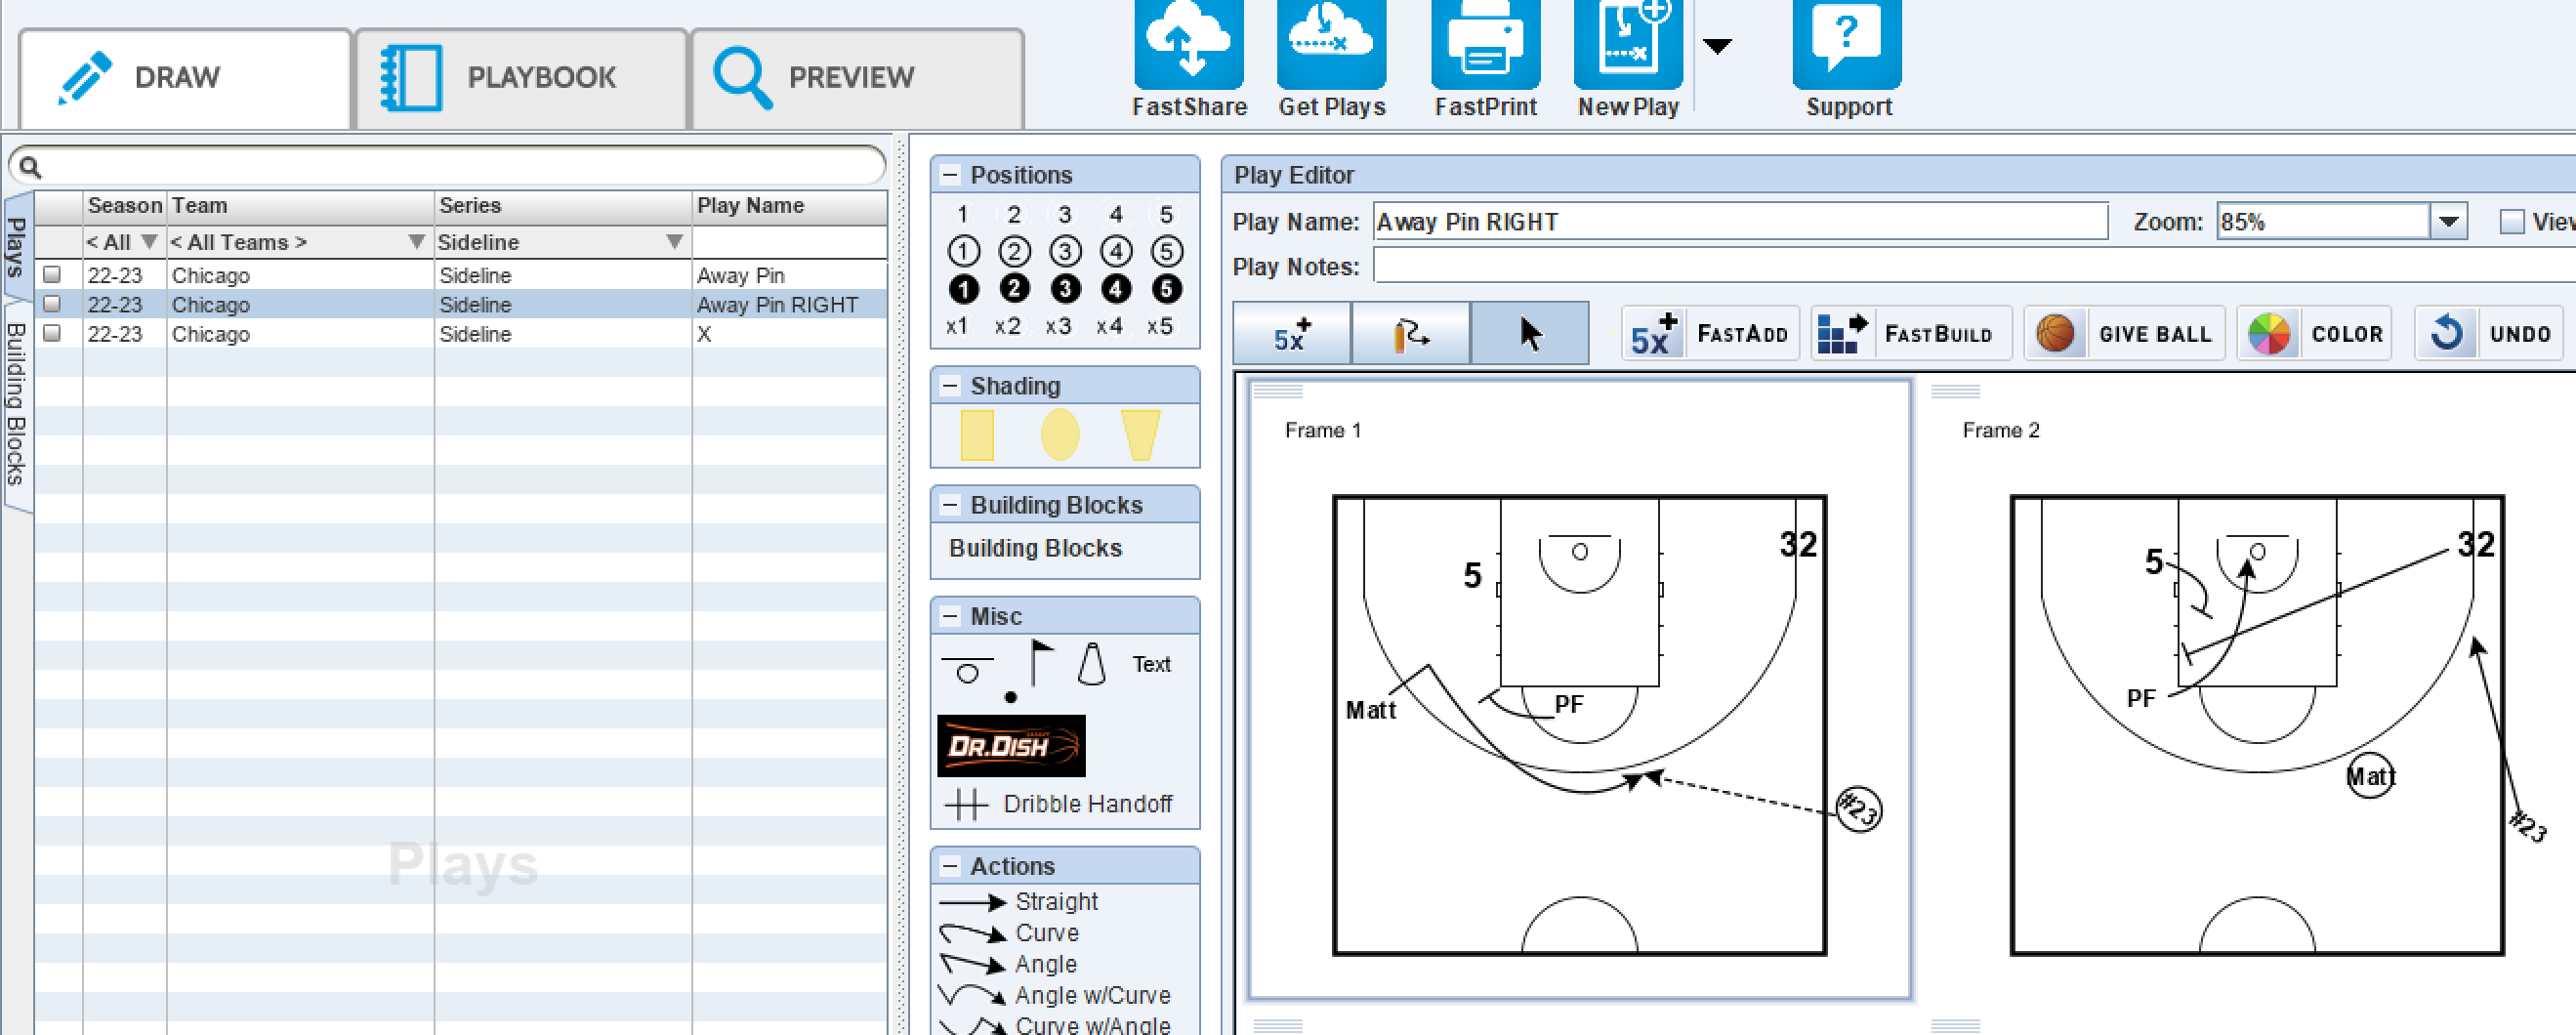Collapse the Actions panel

[950, 866]
